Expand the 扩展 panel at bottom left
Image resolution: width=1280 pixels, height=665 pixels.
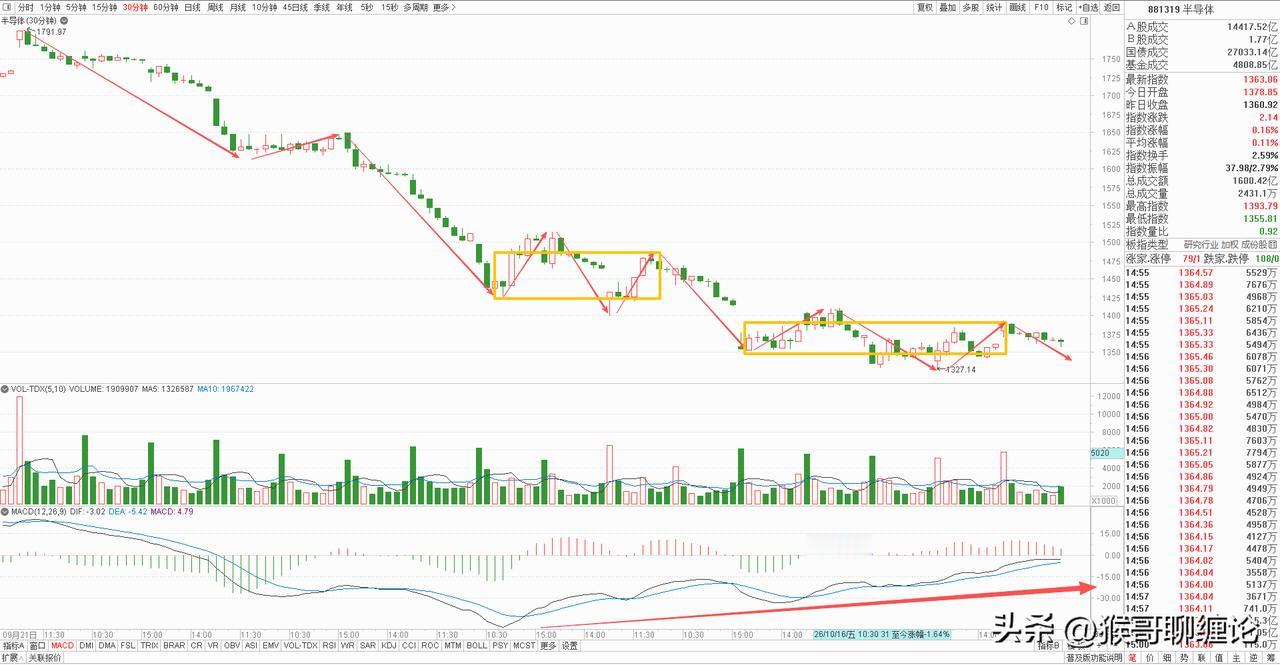[11, 658]
